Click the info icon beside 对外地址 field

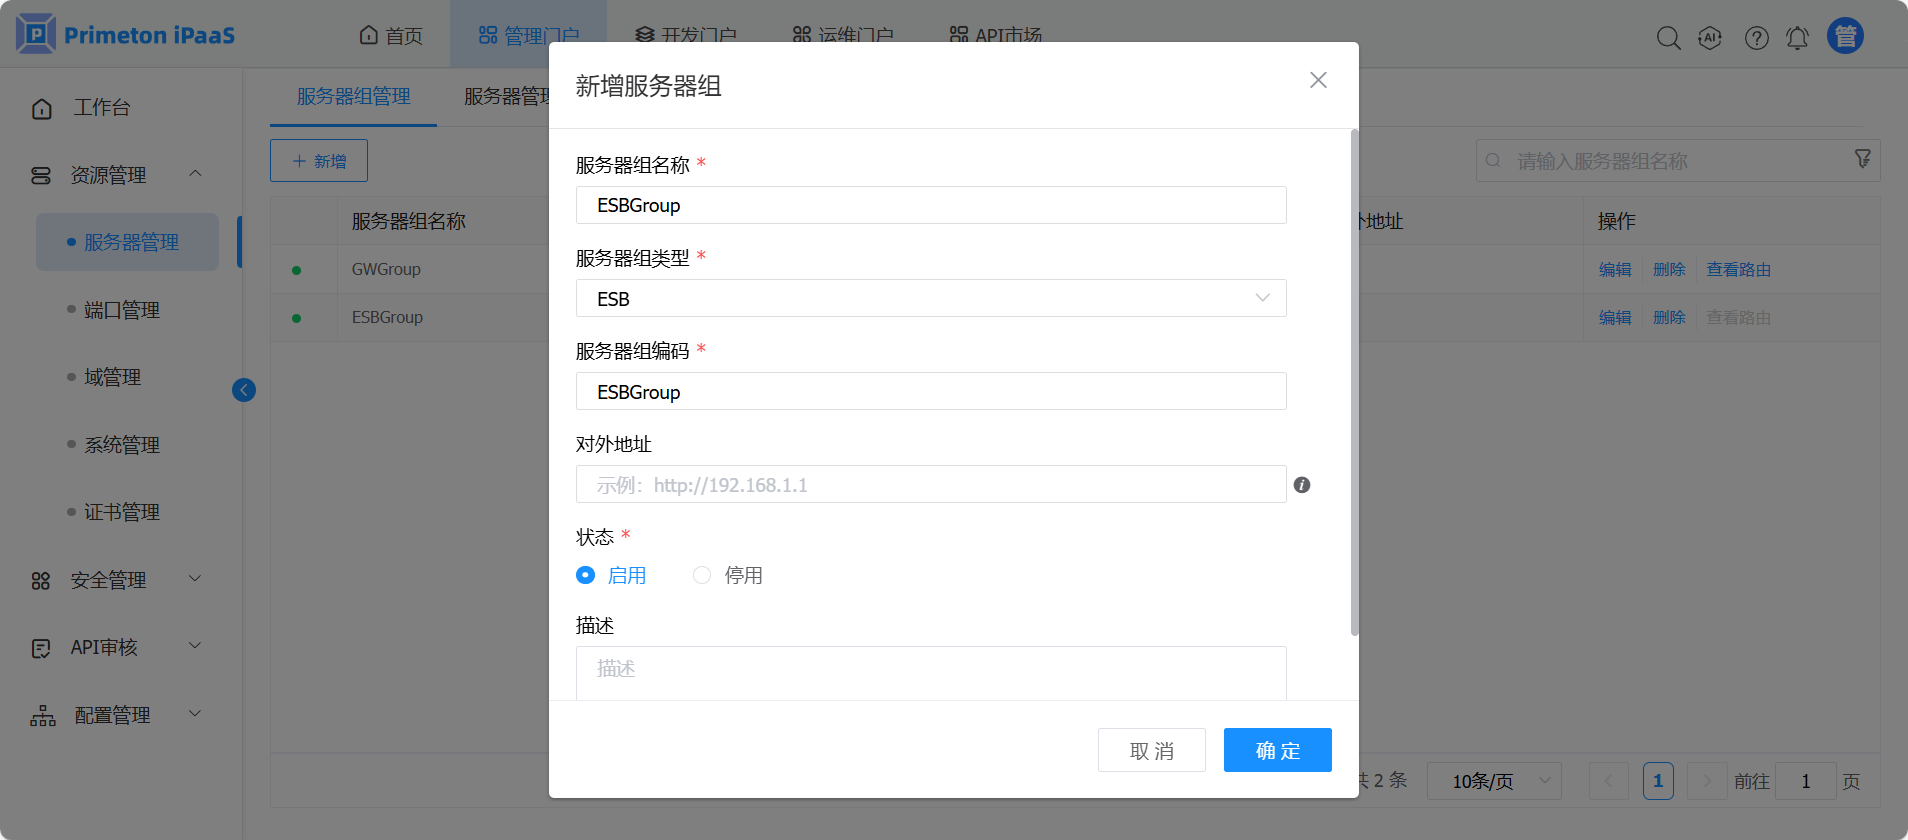click(1301, 485)
